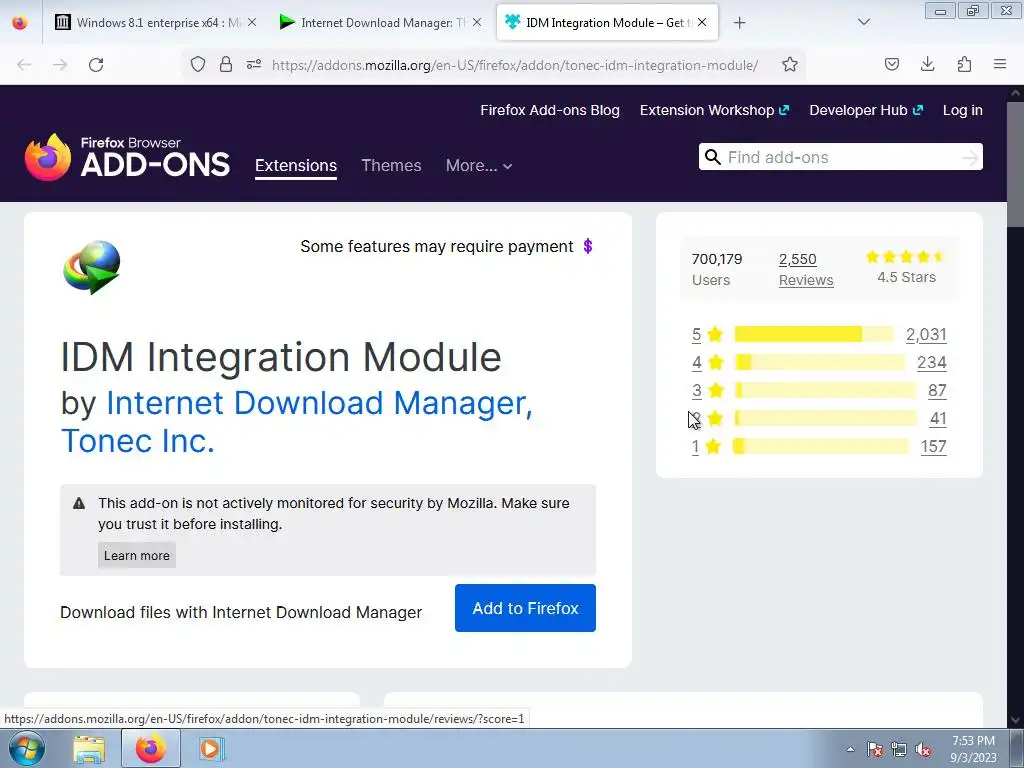Open the 41 two-star reviews count
This screenshot has width=1024, height=768.
tap(938, 419)
